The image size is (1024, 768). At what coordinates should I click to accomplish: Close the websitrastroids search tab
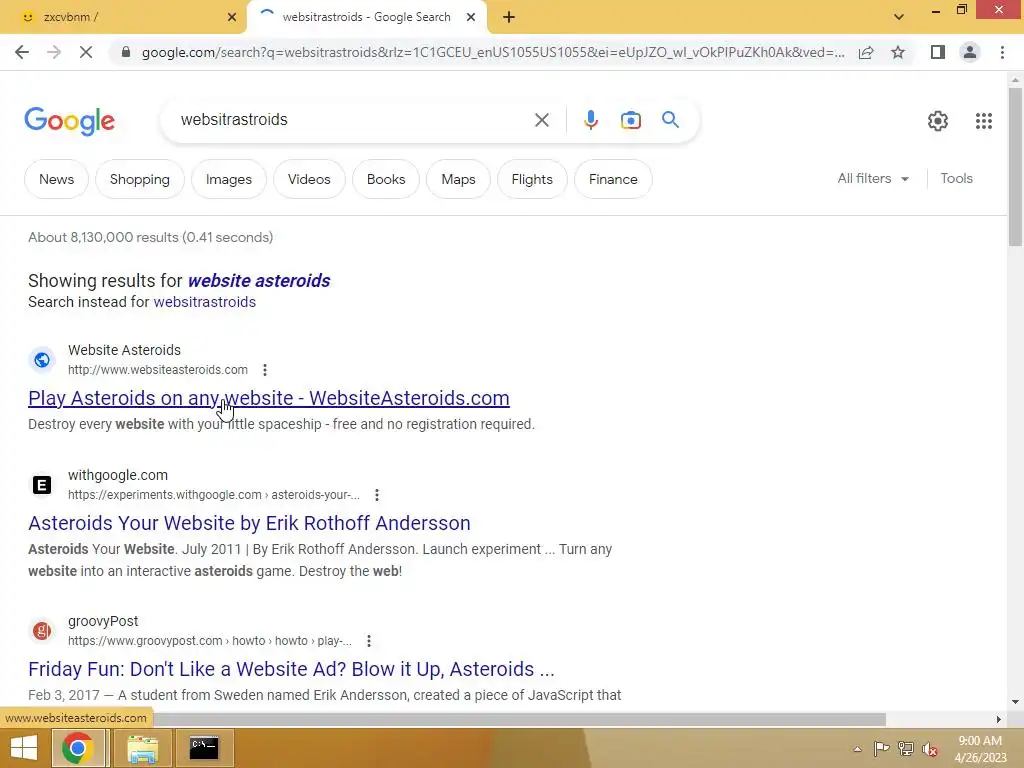click(470, 18)
